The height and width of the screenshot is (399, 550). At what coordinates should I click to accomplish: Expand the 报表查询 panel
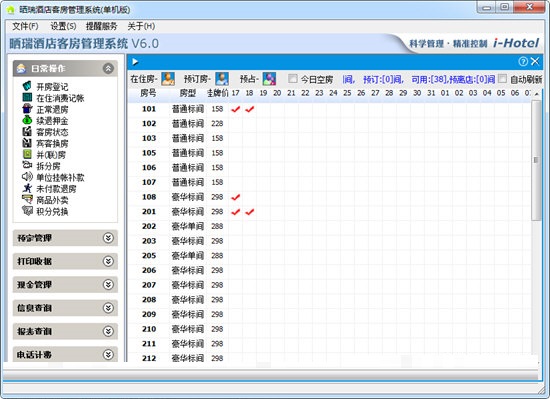coord(108,331)
